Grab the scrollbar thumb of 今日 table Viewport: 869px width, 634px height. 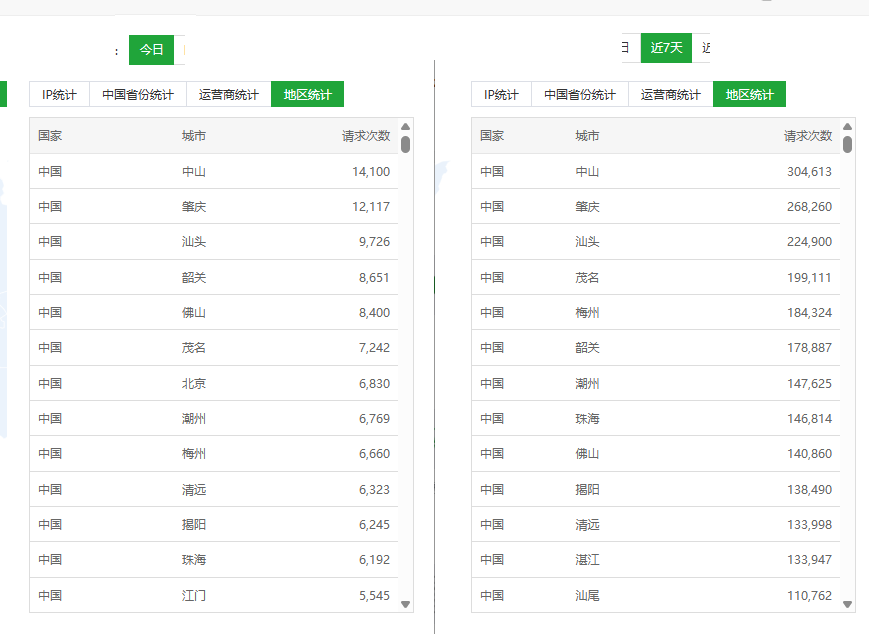pos(406,144)
